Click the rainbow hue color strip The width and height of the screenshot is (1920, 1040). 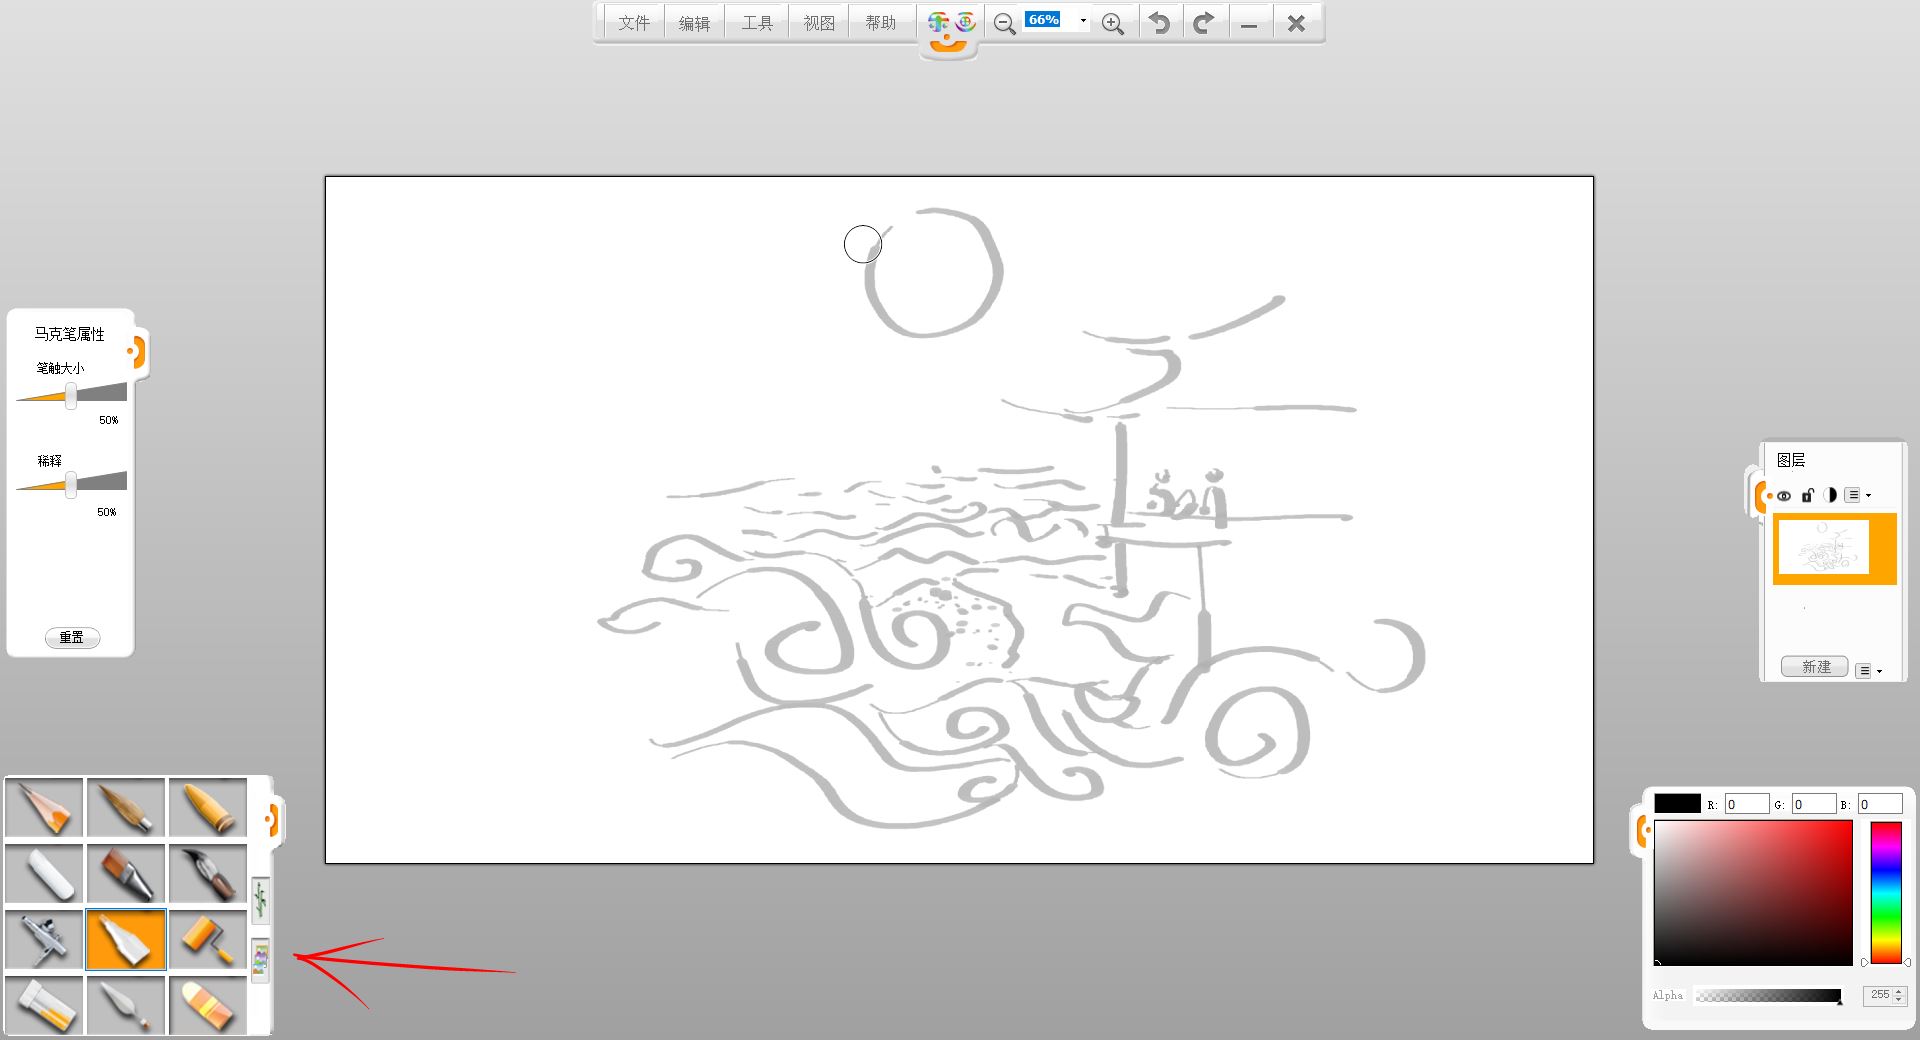pos(1886,892)
